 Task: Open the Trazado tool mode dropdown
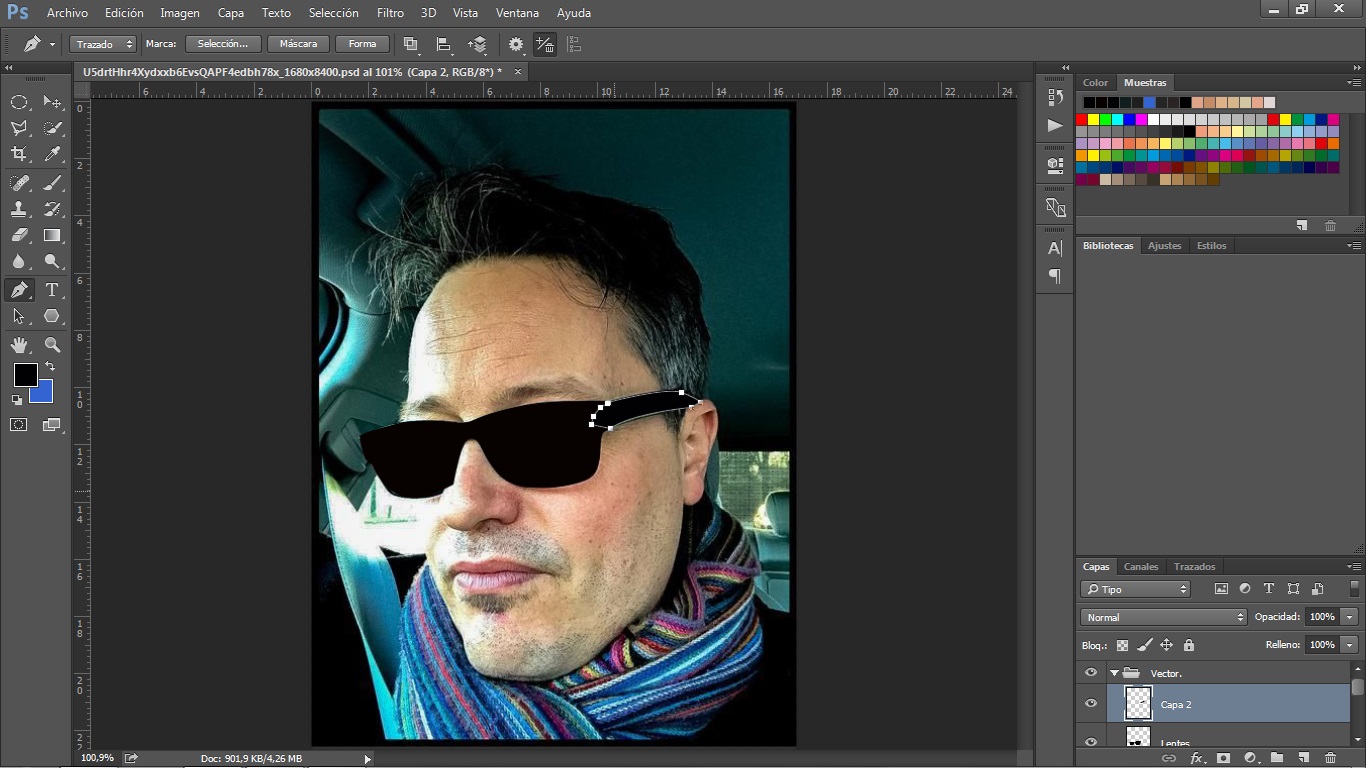point(103,44)
